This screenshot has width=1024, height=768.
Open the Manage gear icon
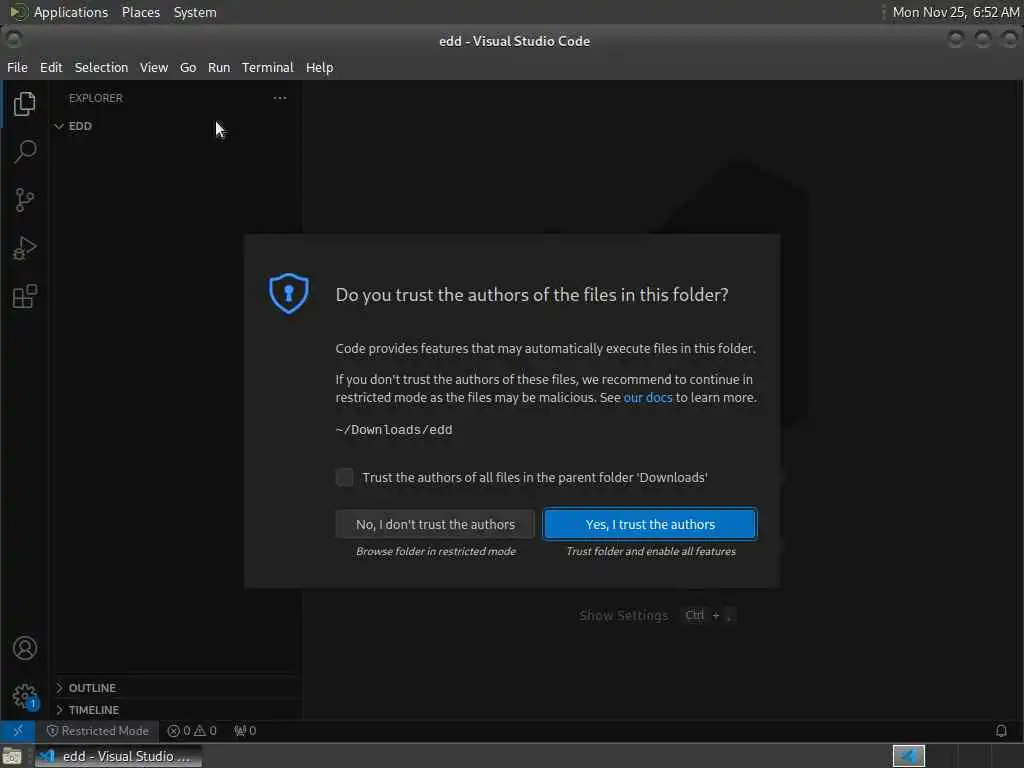[25, 696]
